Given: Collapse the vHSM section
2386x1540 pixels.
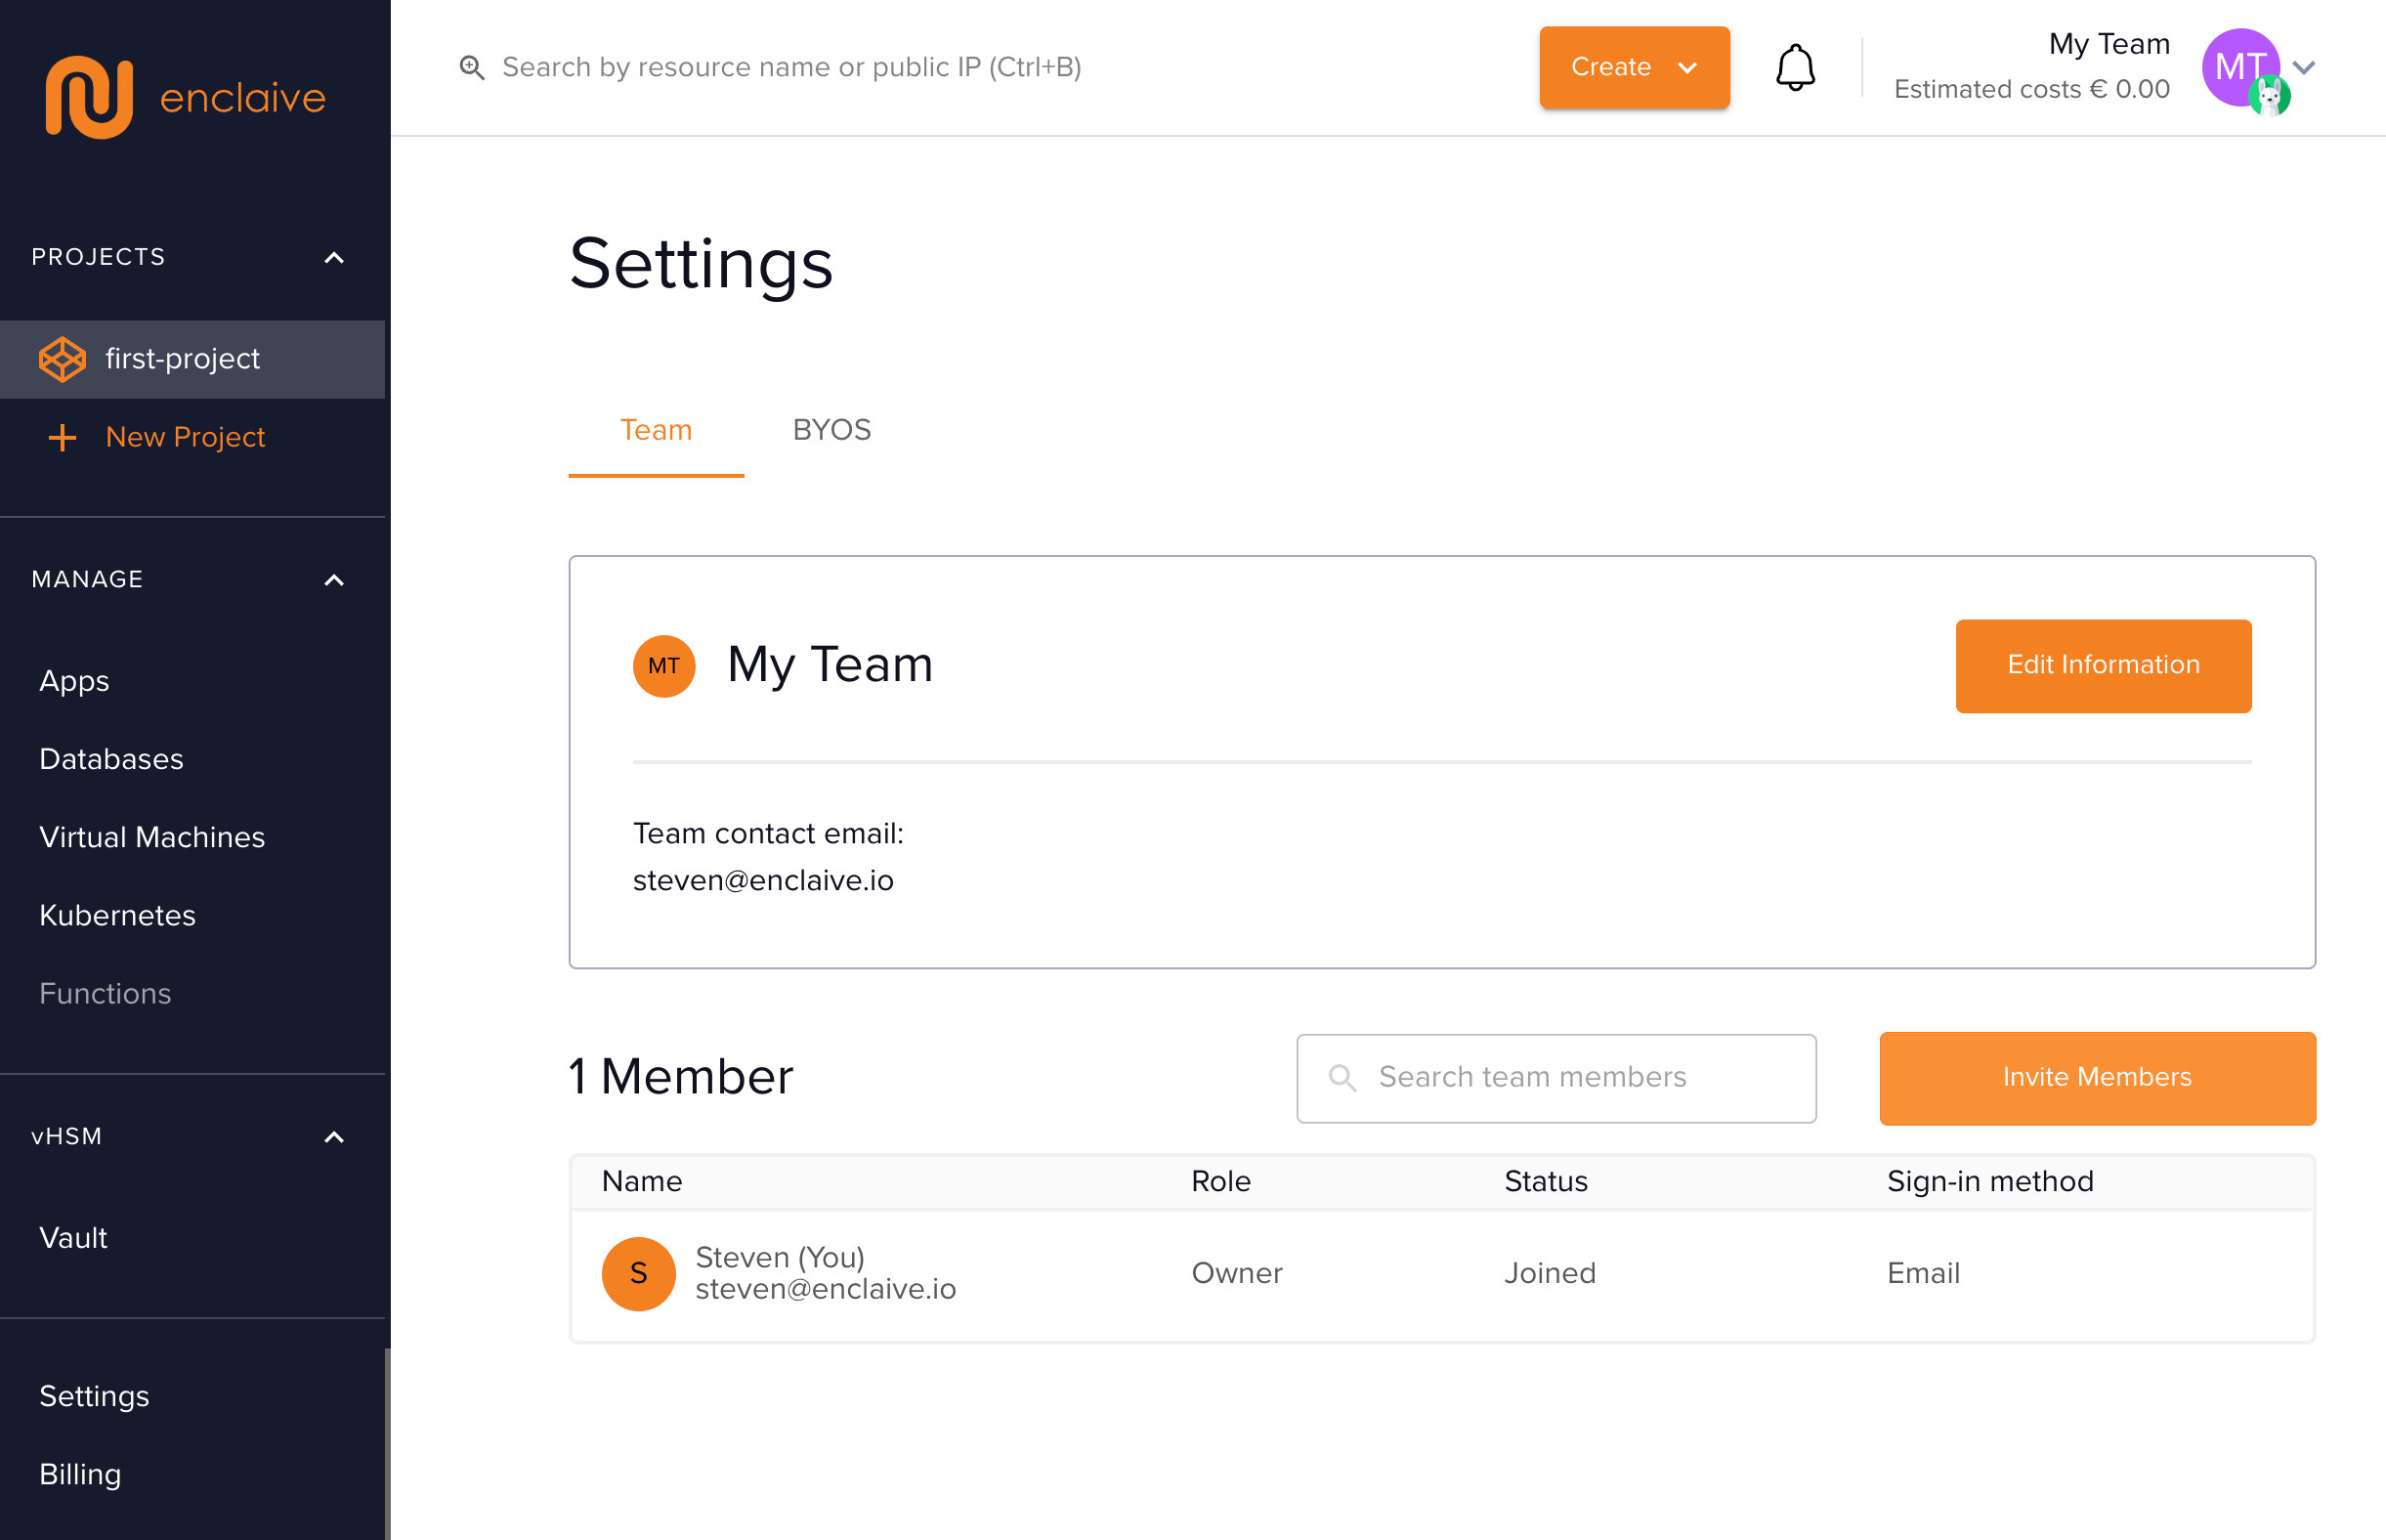Looking at the screenshot, I should coord(334,1137).
